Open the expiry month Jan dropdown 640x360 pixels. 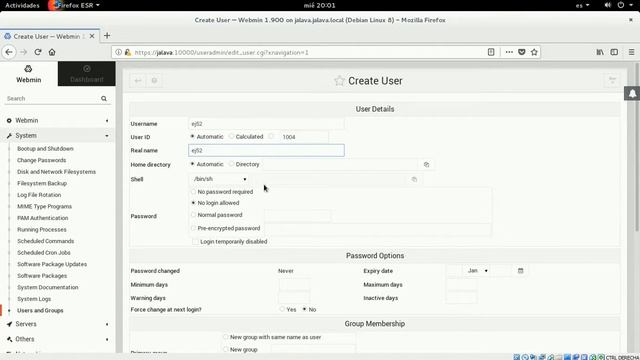(x=478, y=271)
